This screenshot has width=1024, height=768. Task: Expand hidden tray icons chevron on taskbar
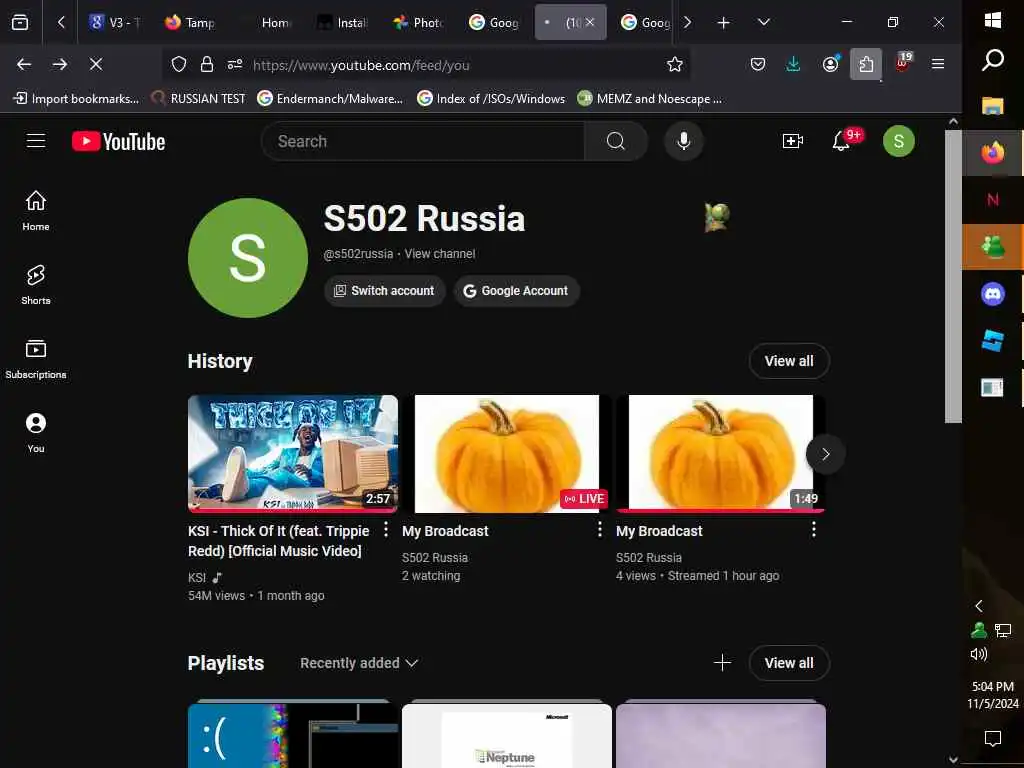click(978, 606)
